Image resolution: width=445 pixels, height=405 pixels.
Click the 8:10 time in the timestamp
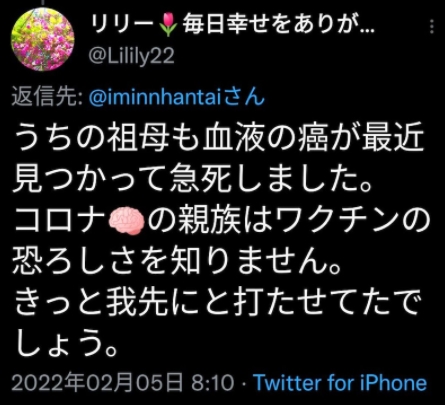tap(212, 383)
